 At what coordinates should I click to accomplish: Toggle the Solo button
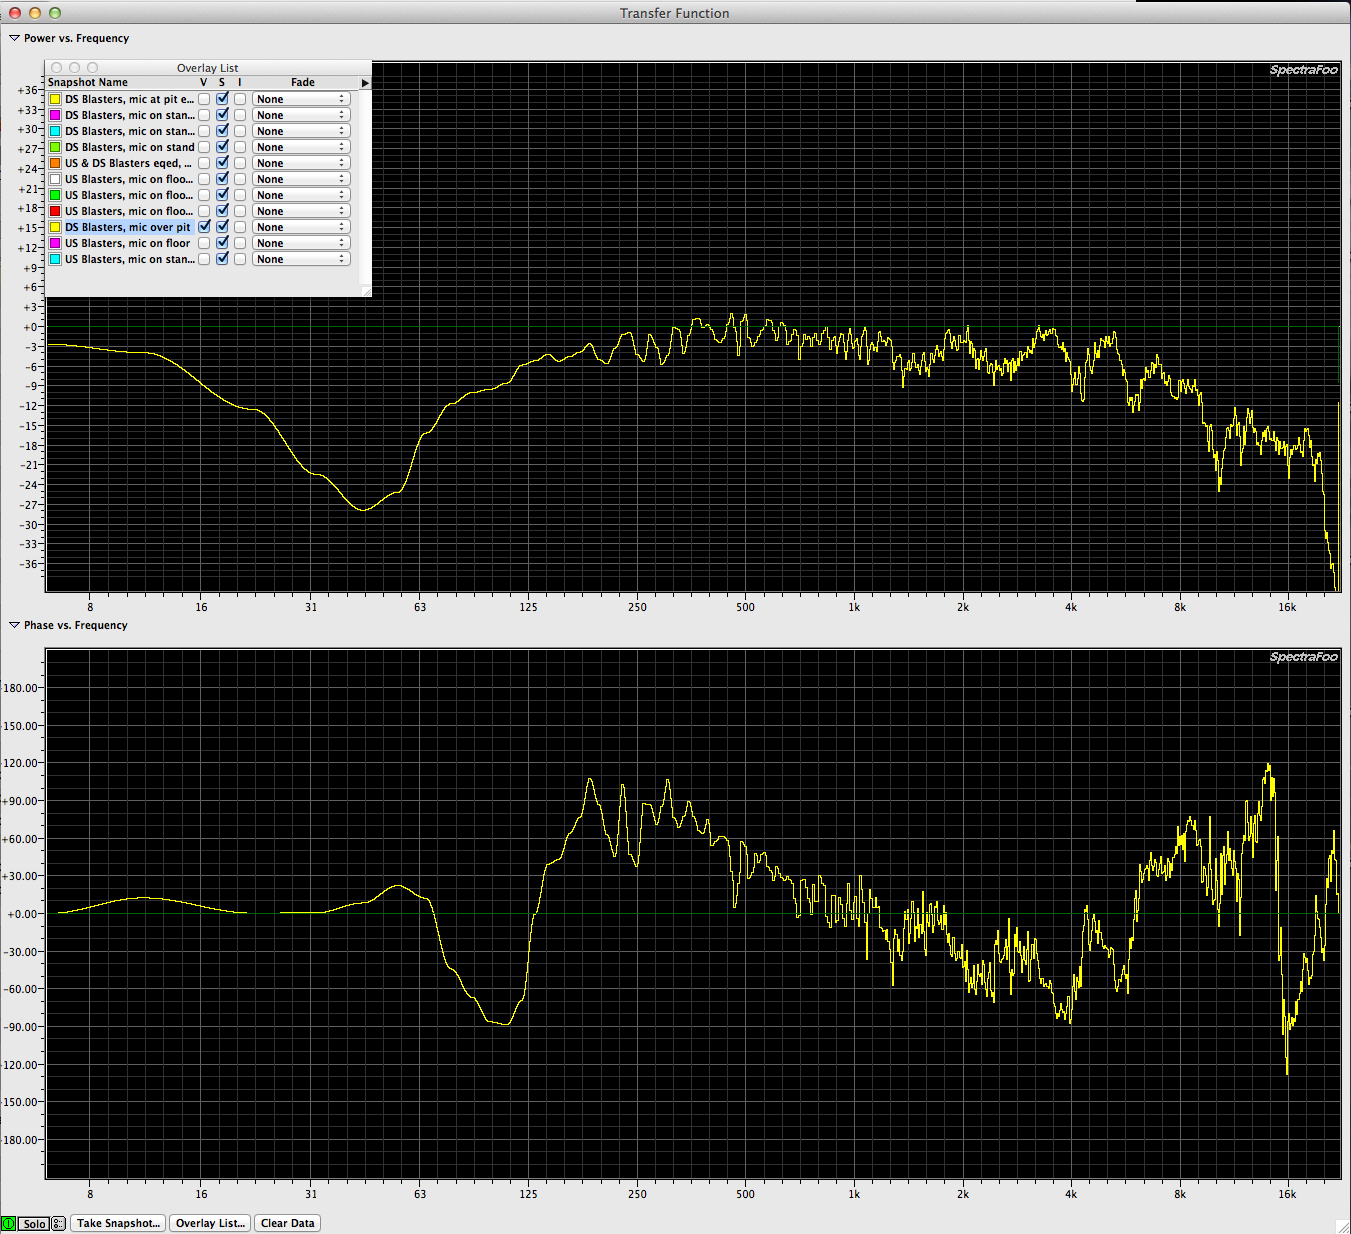(34, 1223)
